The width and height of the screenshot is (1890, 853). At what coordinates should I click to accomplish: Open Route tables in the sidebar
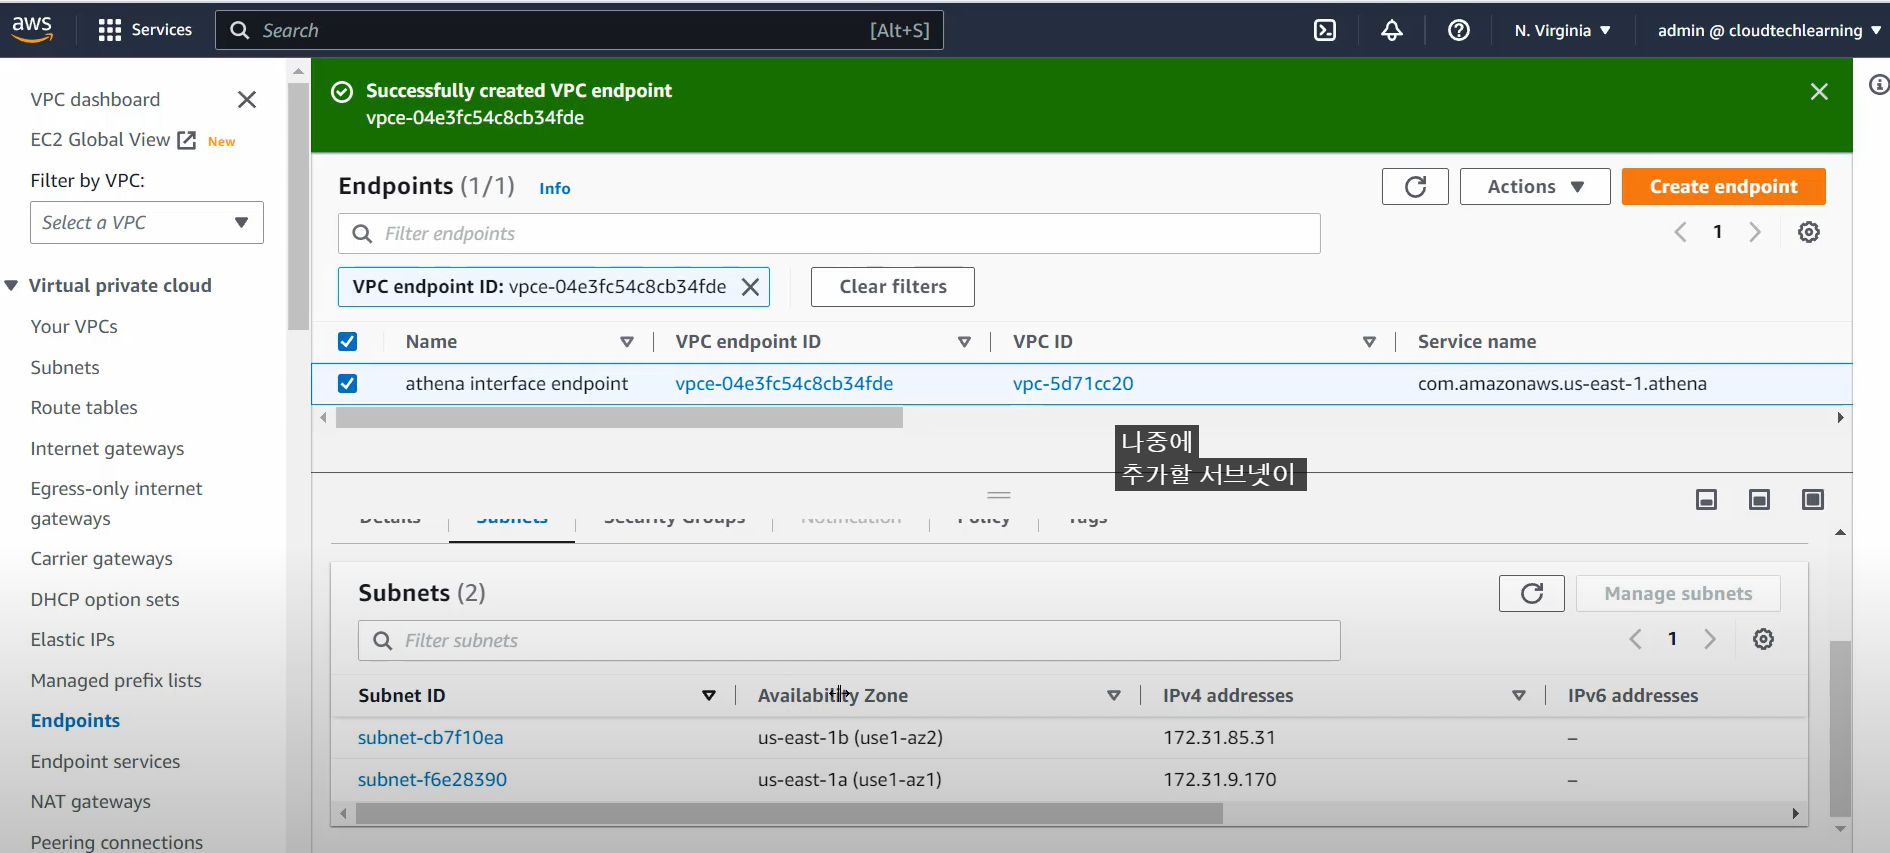[x=84, y=408]
